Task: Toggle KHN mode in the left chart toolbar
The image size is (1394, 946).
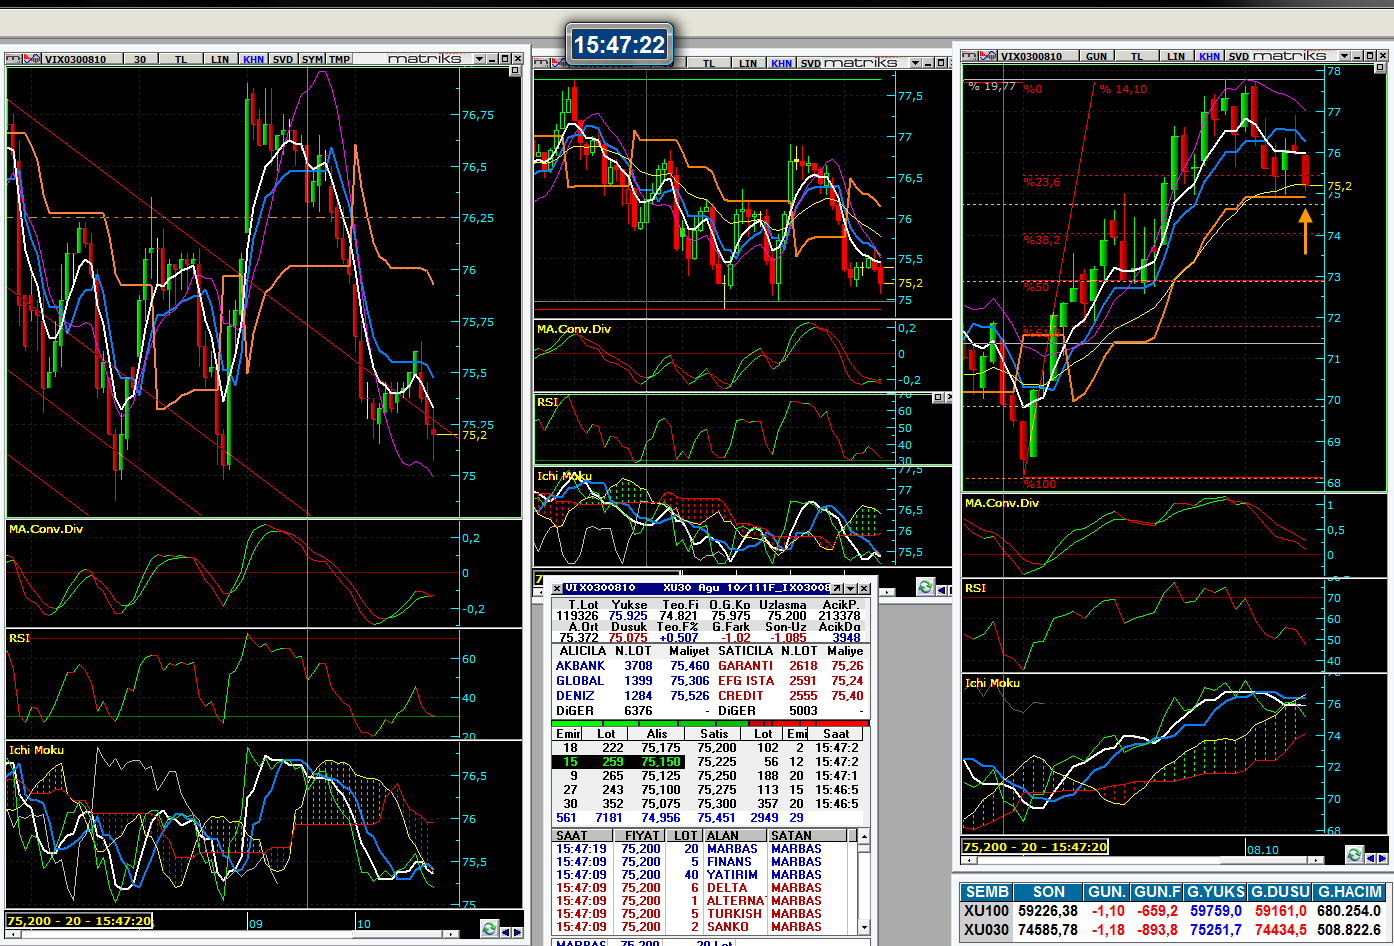Action: [253, 60]
